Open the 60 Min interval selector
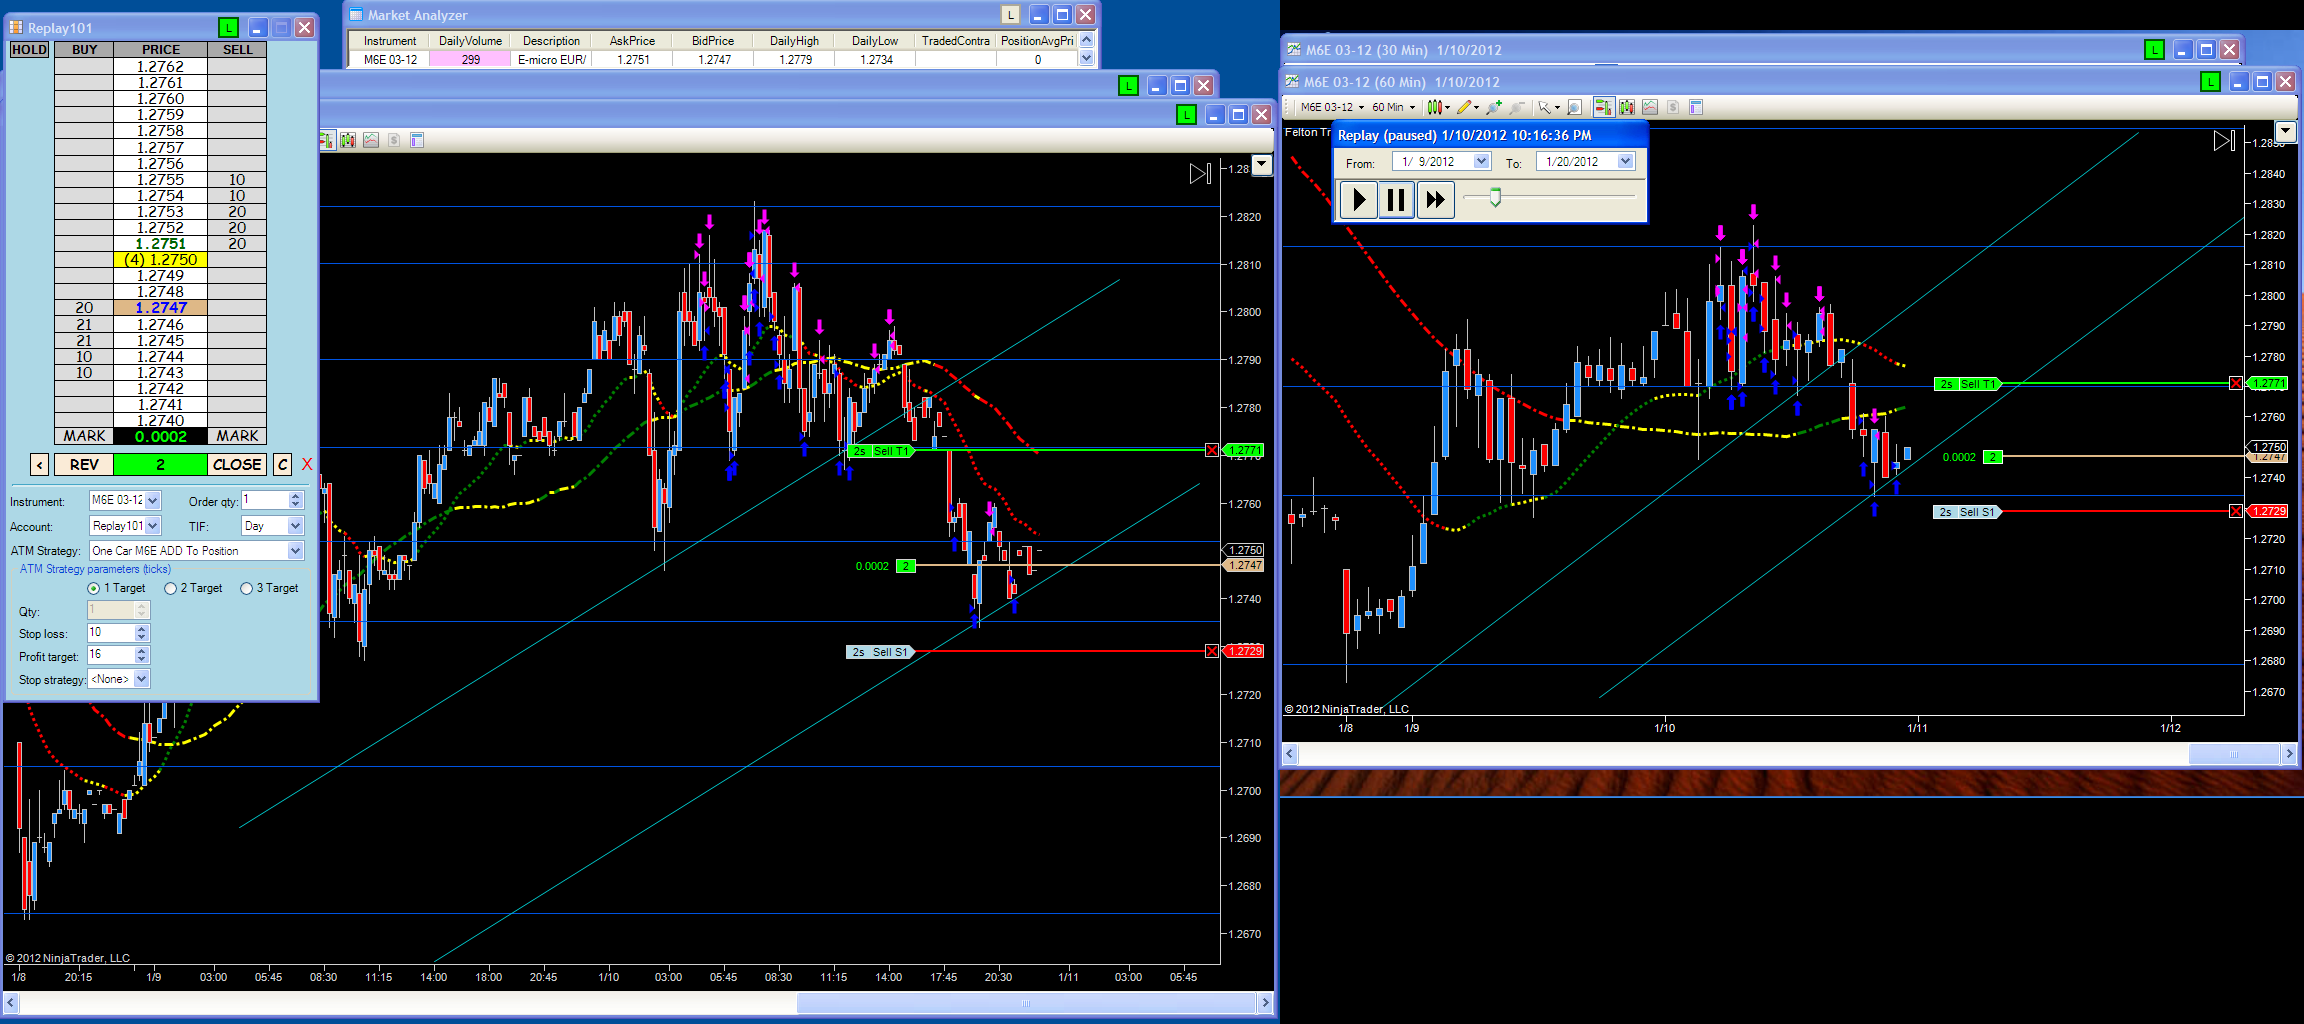 click(1393, 107)
